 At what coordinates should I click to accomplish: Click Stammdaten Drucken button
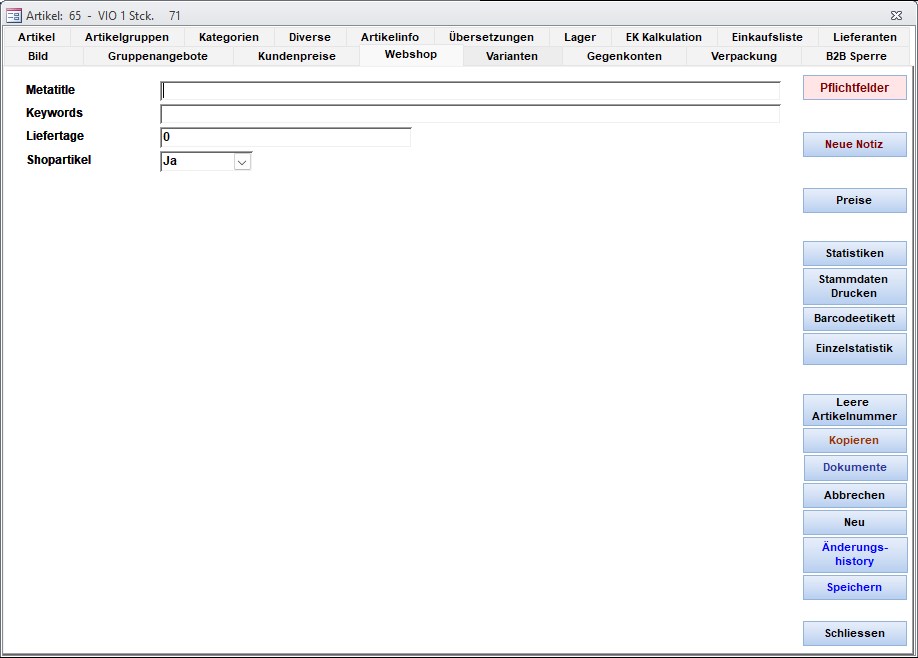coord(854,287)
